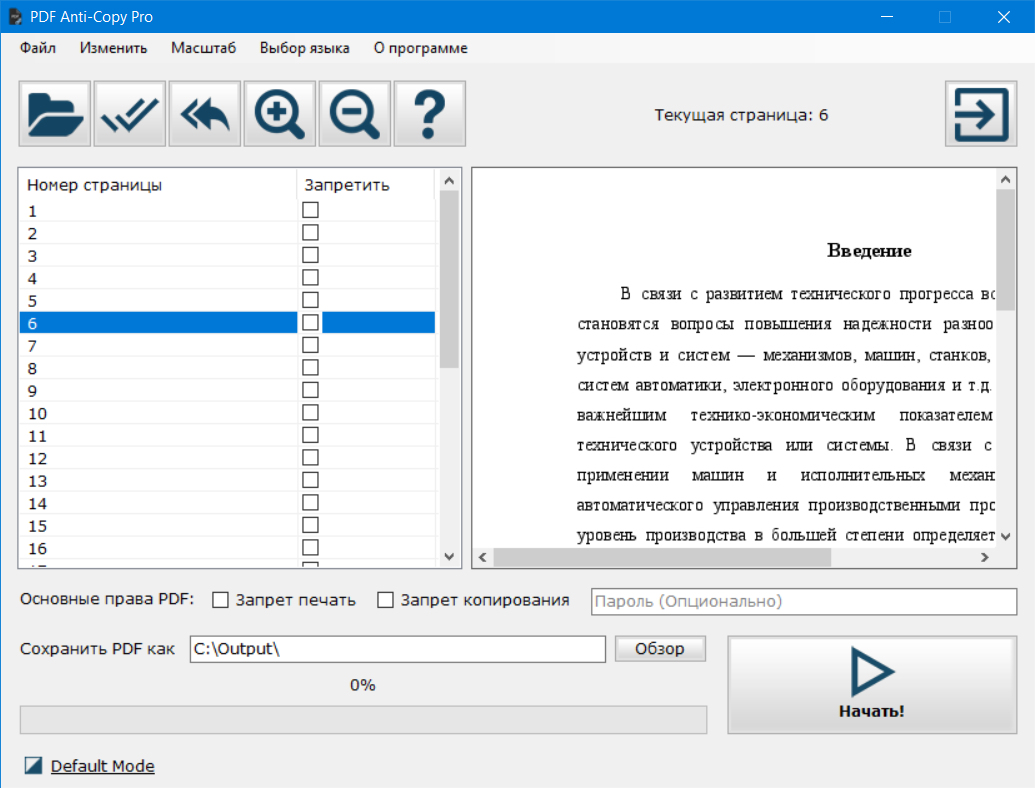Zoom in with magnifier plus icon

point(280,115)
